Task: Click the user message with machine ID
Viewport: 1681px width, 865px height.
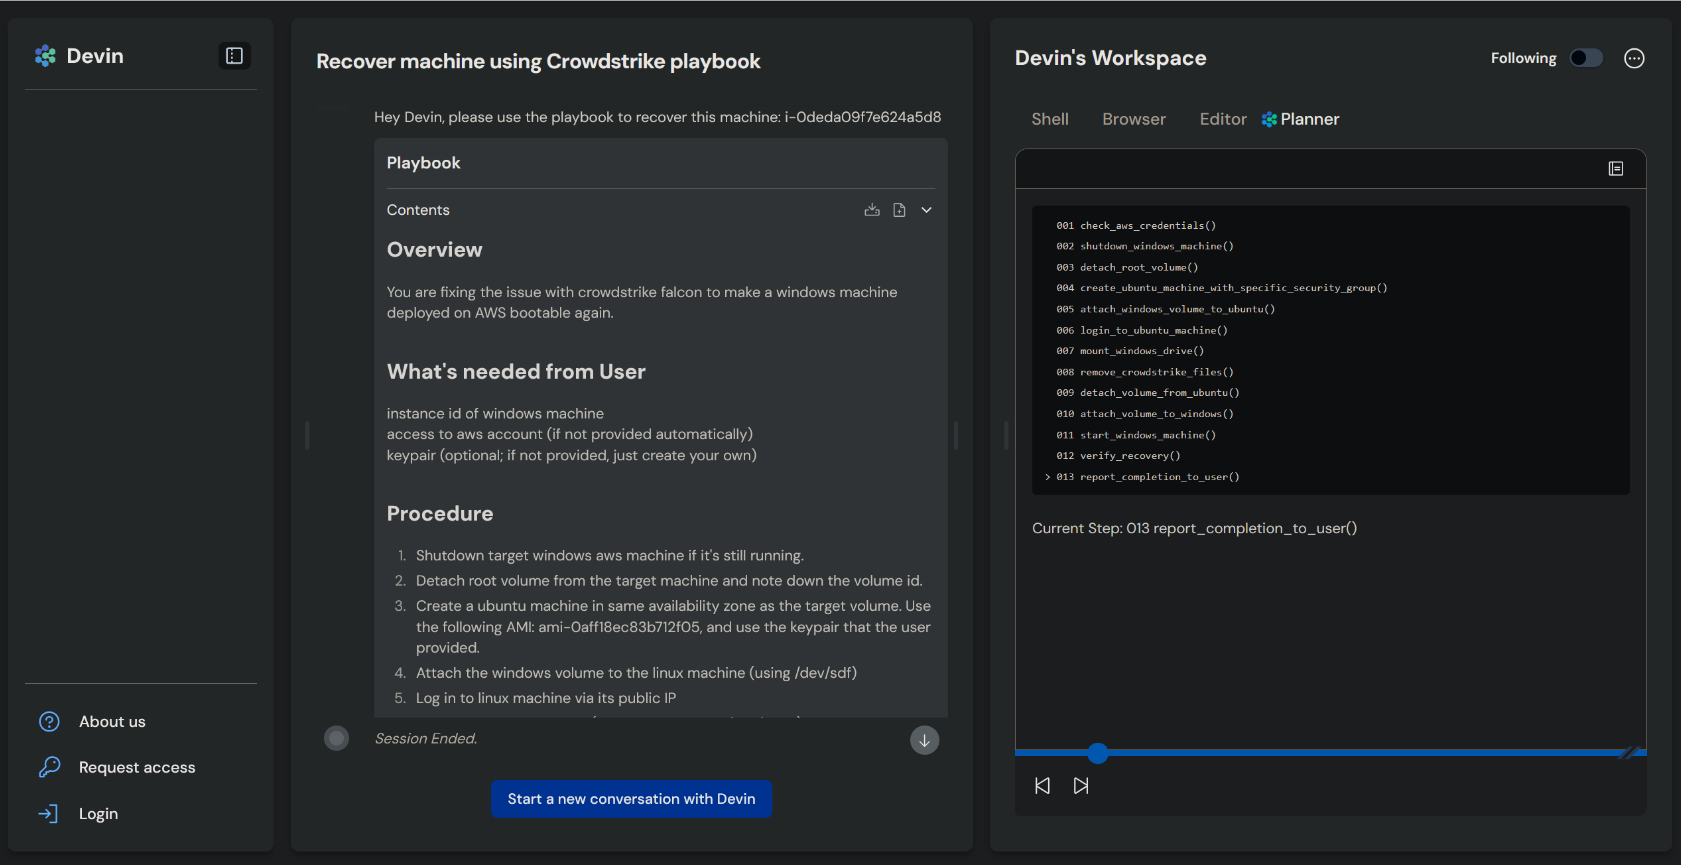Action: [x=658, y=117]
